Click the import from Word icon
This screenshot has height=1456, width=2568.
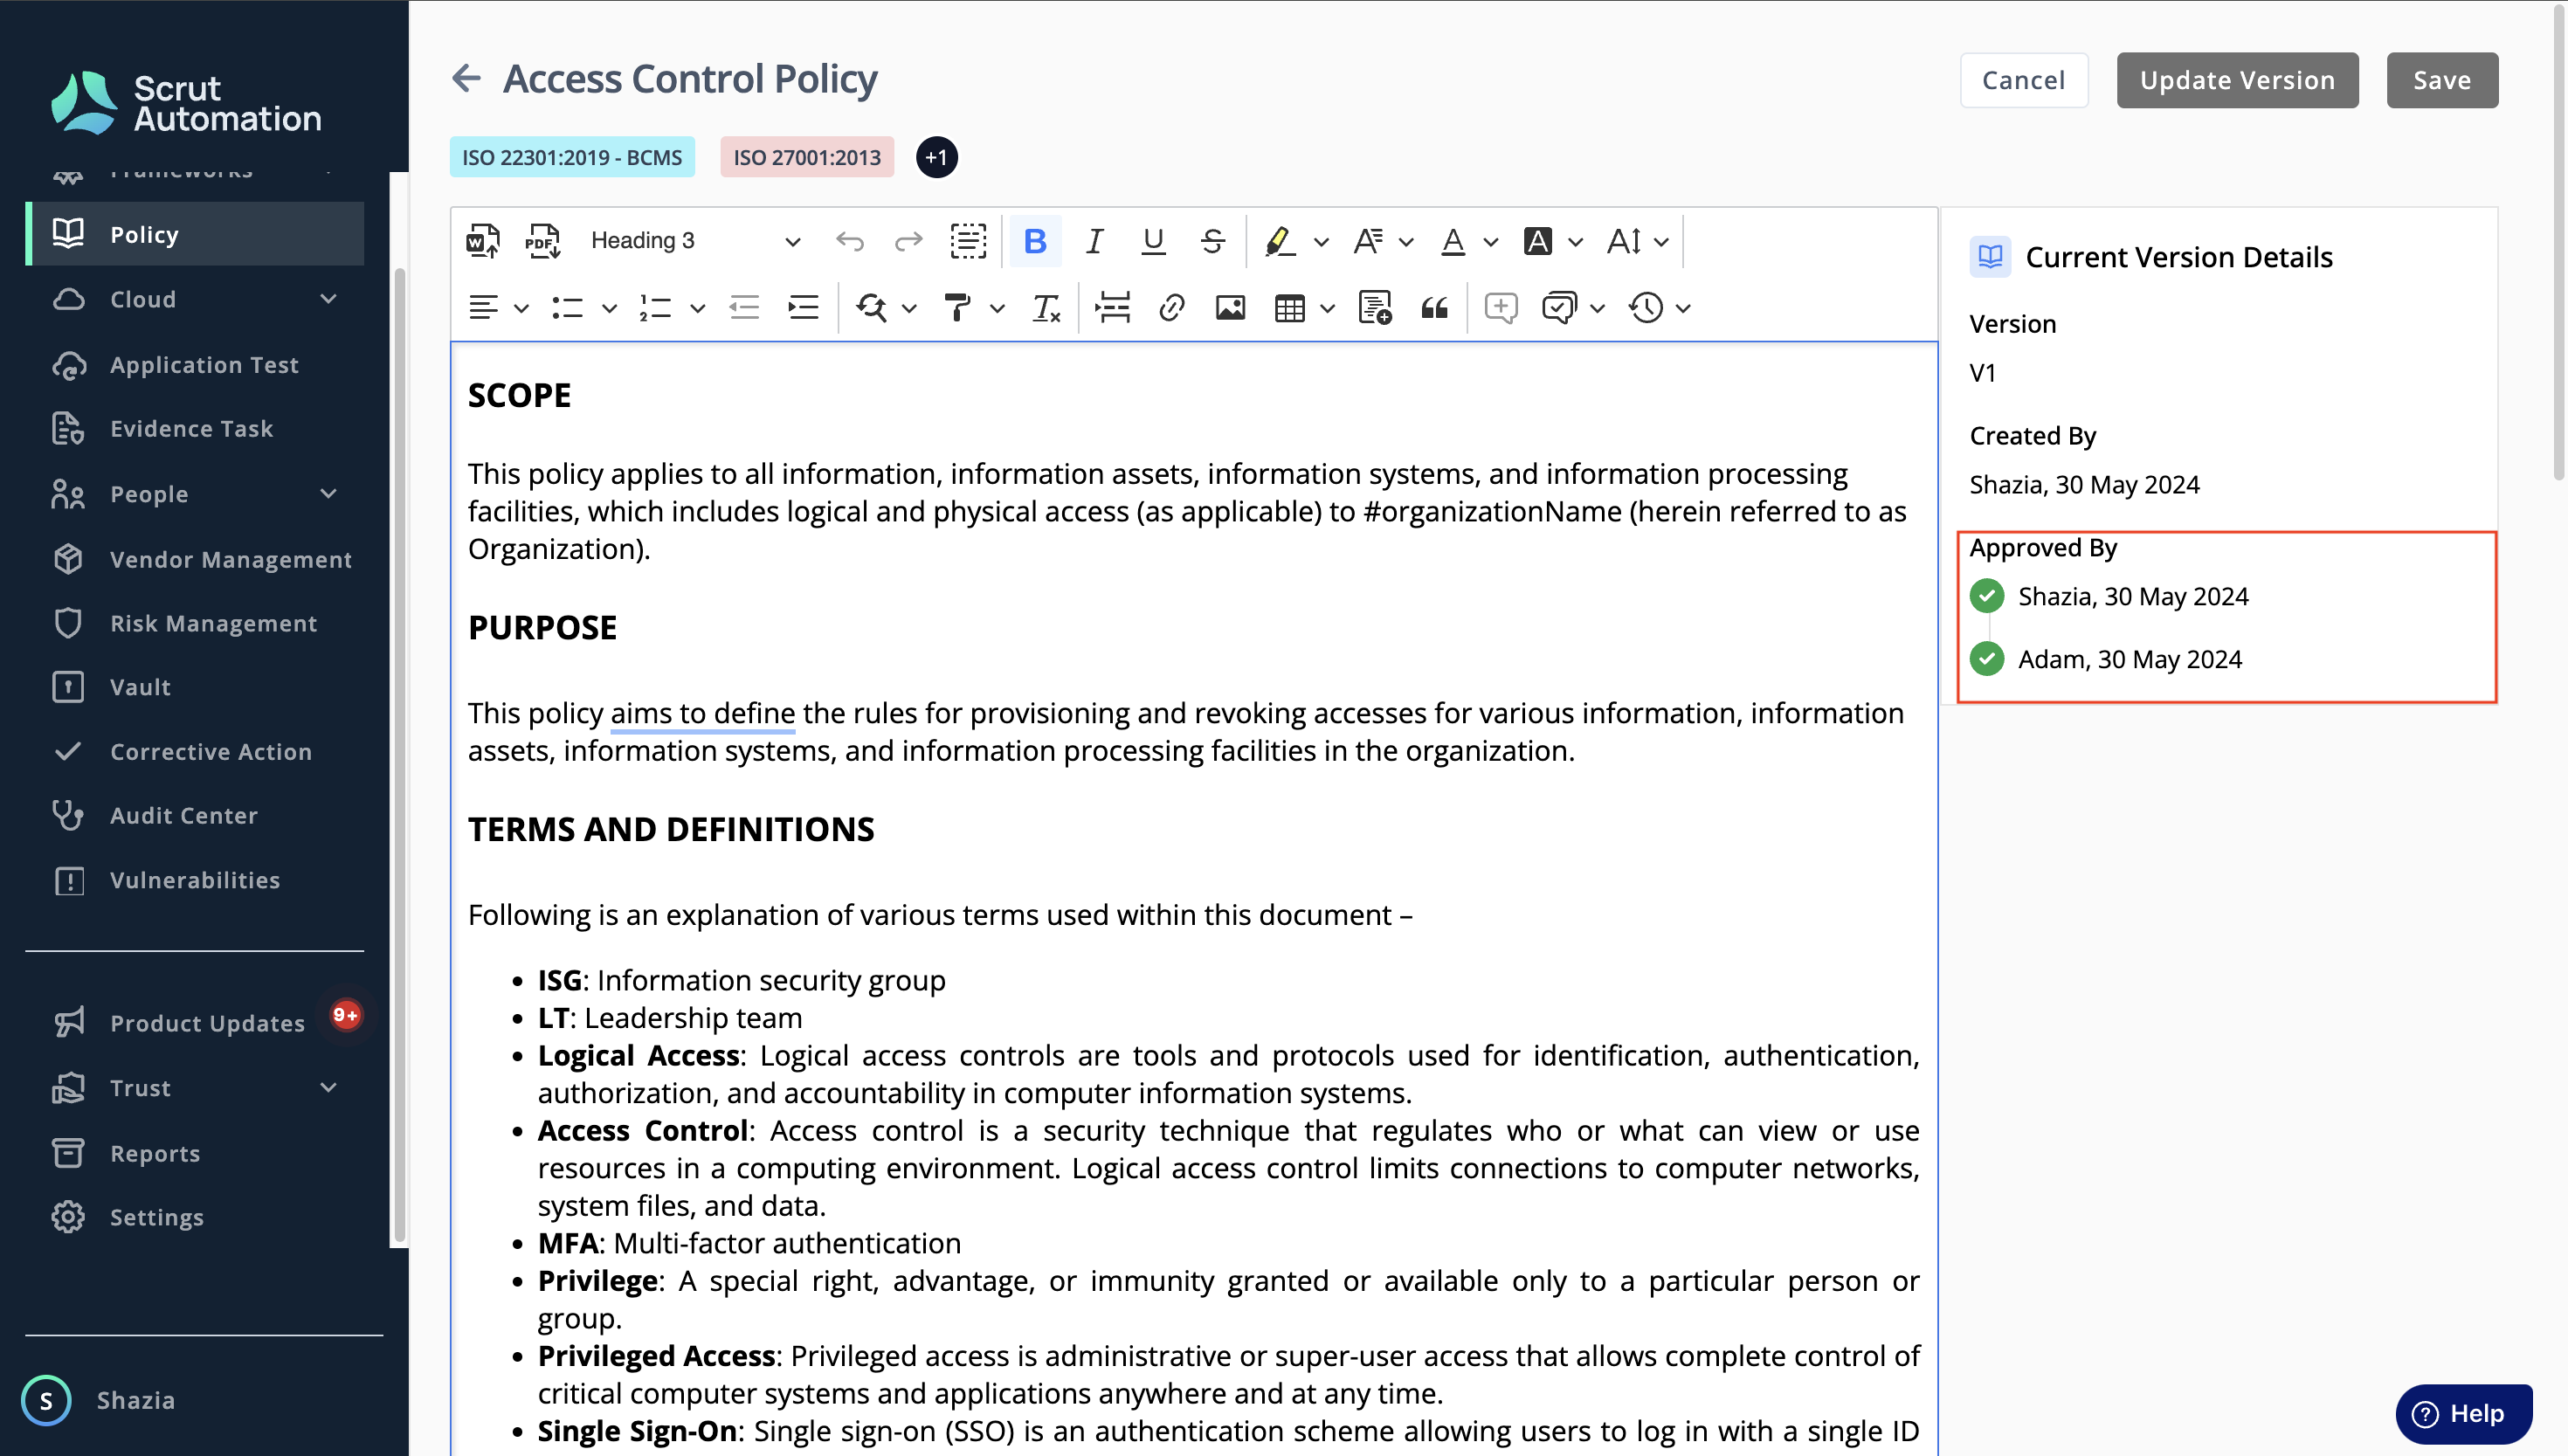483,241
